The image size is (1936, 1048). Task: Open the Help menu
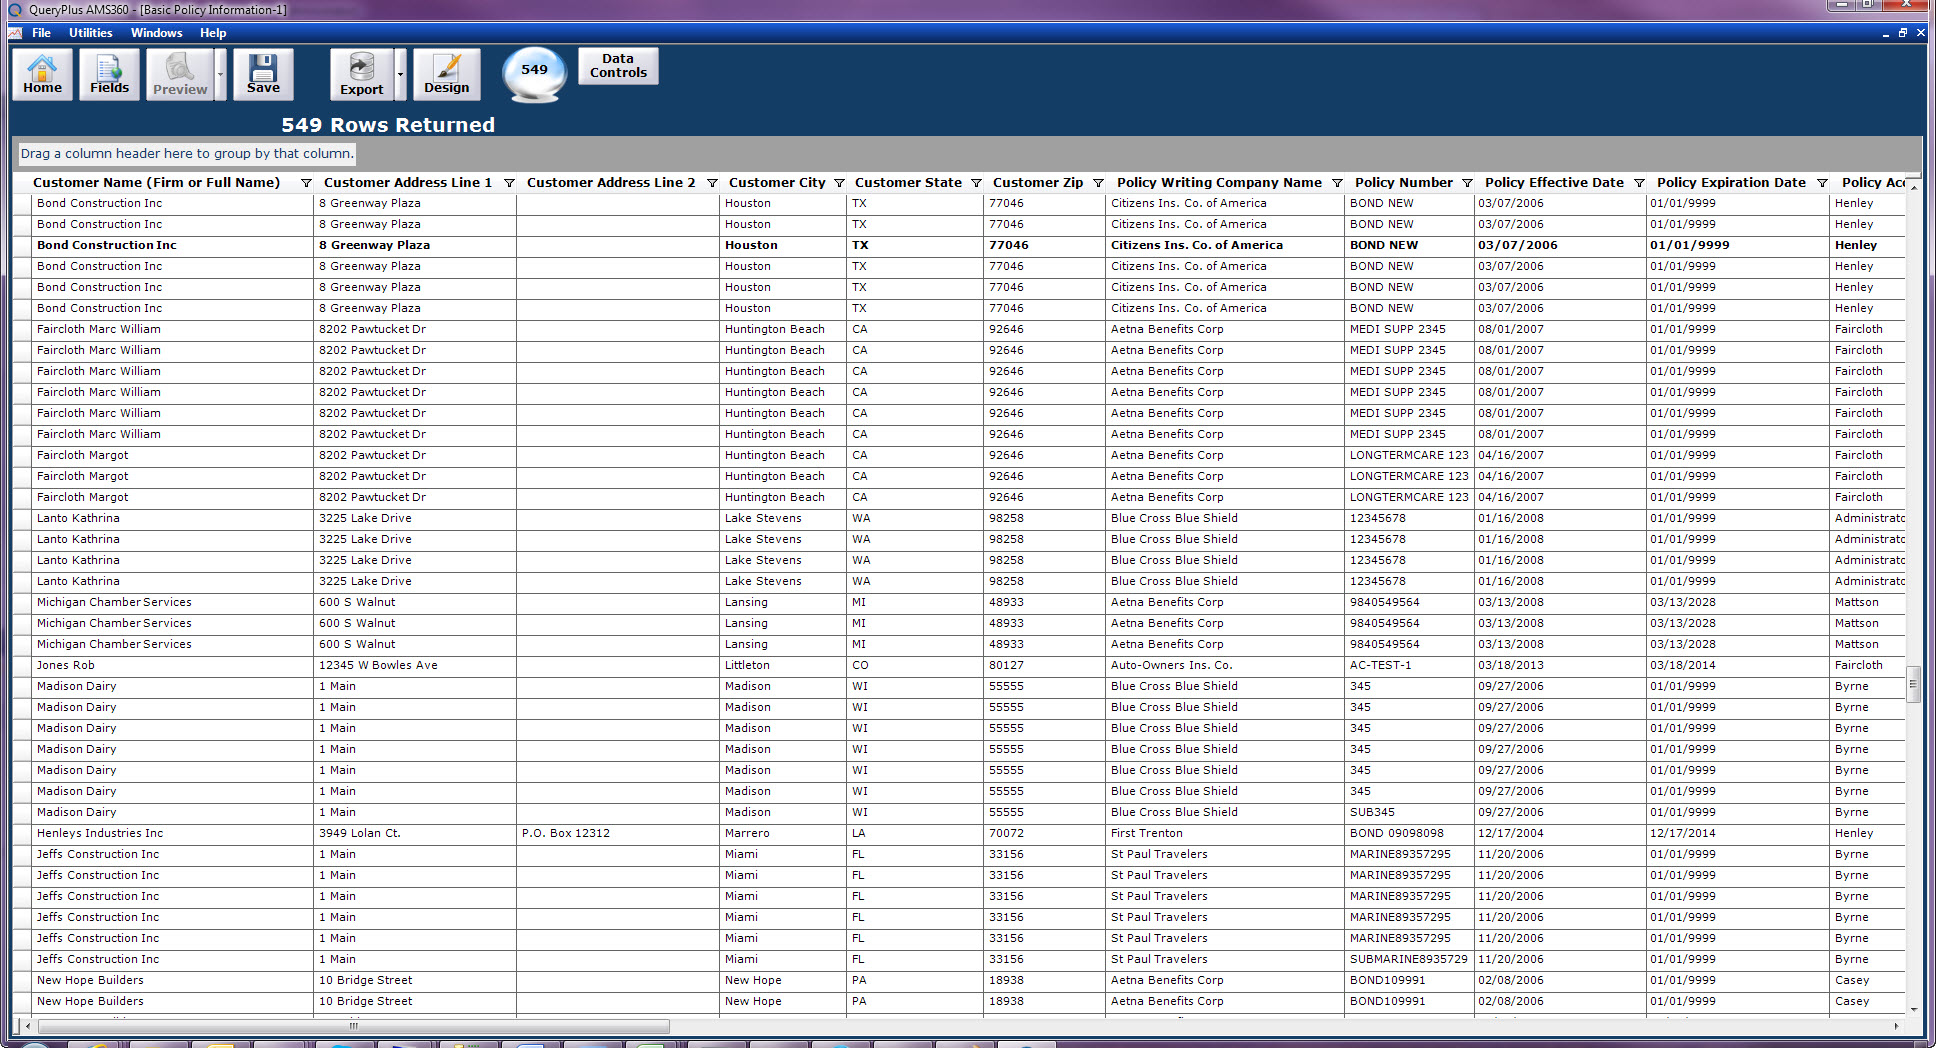(213, 33)
